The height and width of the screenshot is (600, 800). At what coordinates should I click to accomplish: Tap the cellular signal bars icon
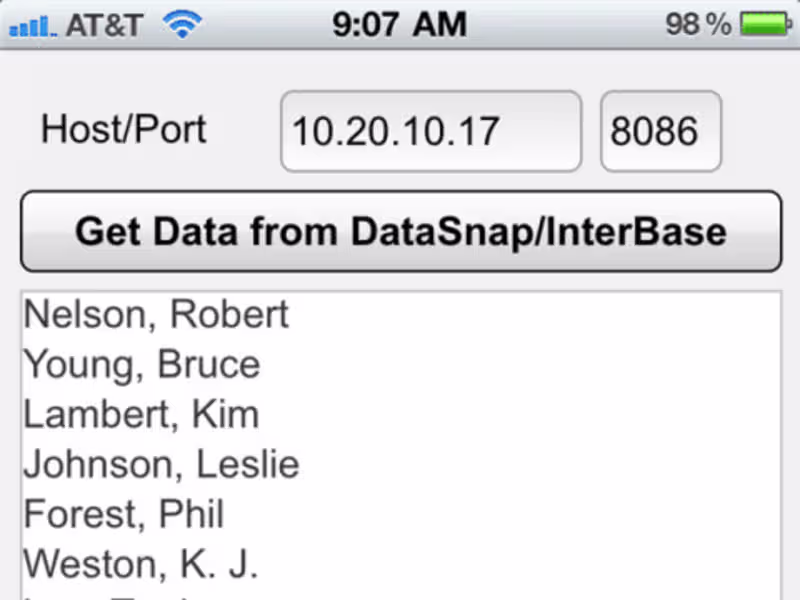(31, 26)
